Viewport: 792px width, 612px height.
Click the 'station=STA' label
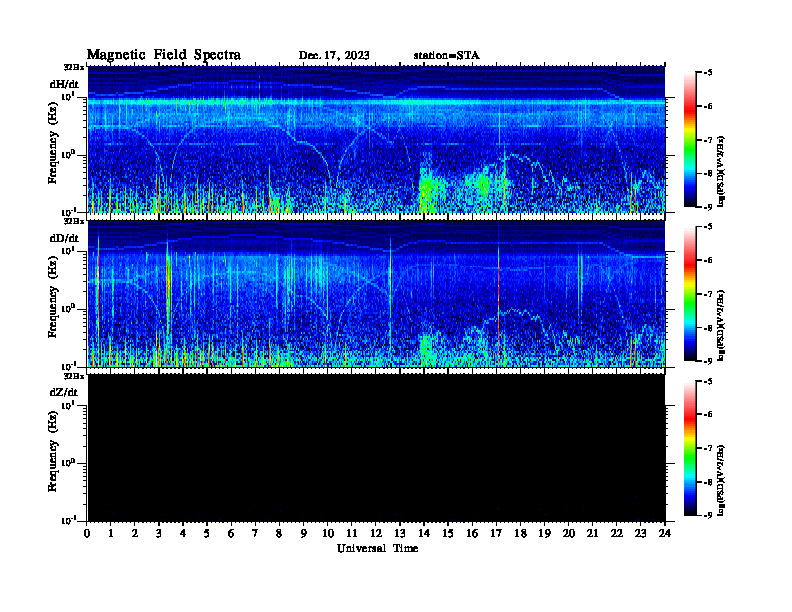[x=446, y=56]
